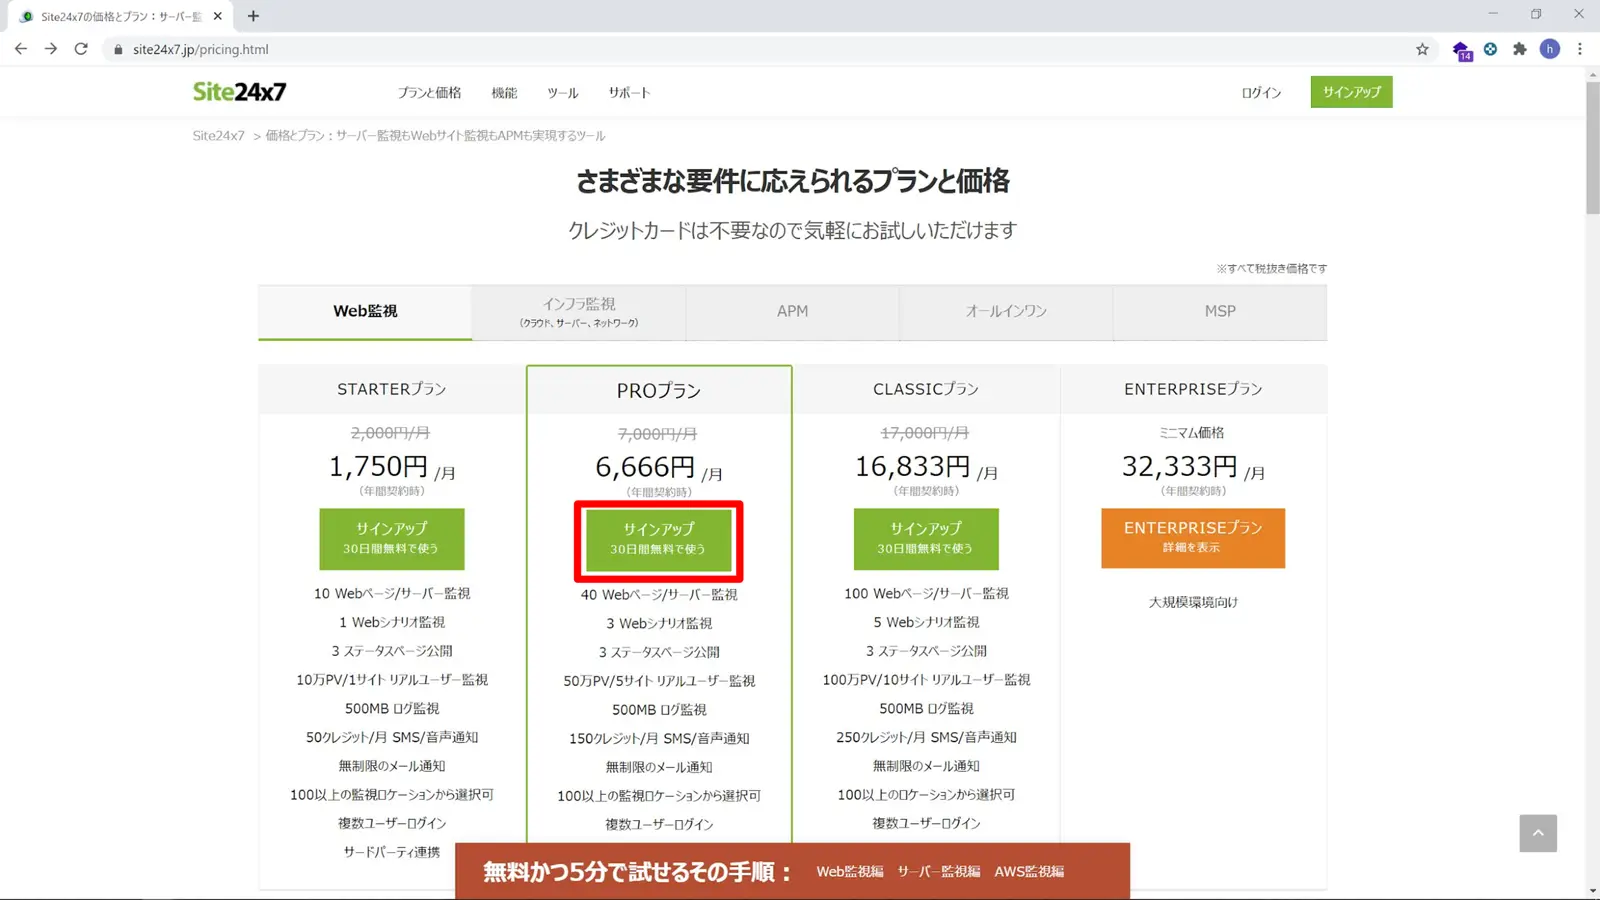1600x900 pixels.
Task: Click the Web監視編 banner link
Action: (850, 872)
